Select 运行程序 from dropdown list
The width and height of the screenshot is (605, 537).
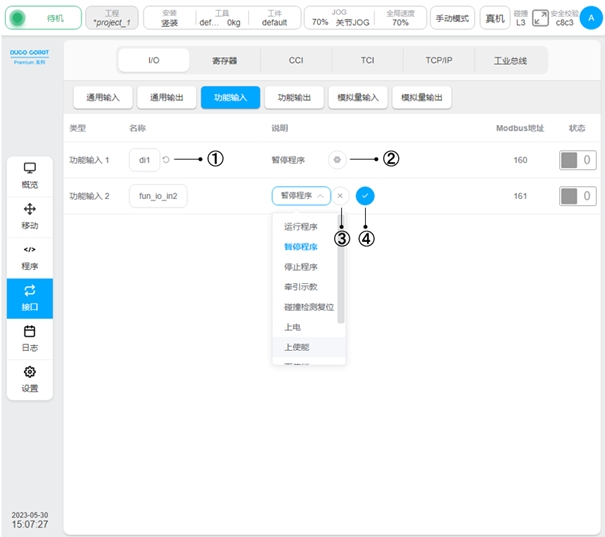(x=300, y=227)
